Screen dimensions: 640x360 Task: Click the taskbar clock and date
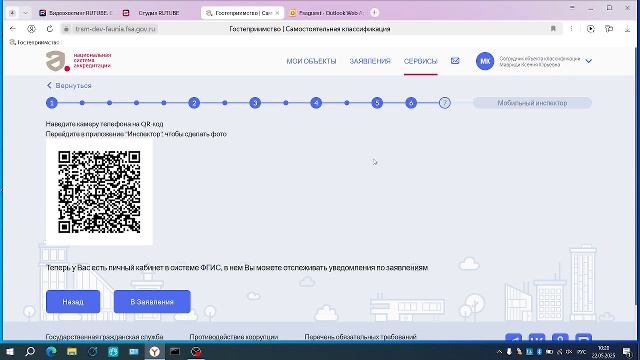604,351
